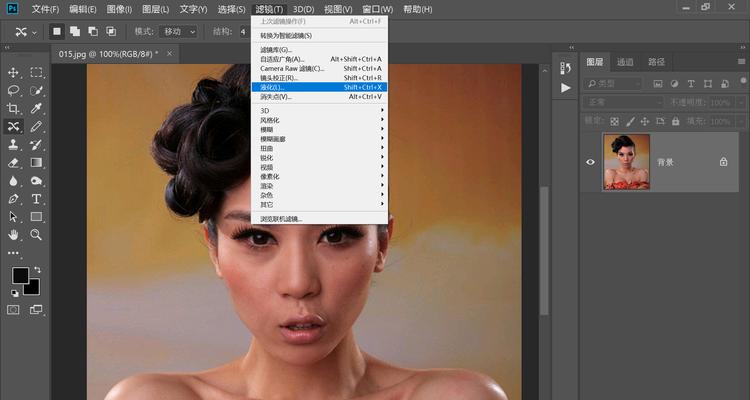Open the 图像 menu
The image size is (750, 400).
(119, 9)
